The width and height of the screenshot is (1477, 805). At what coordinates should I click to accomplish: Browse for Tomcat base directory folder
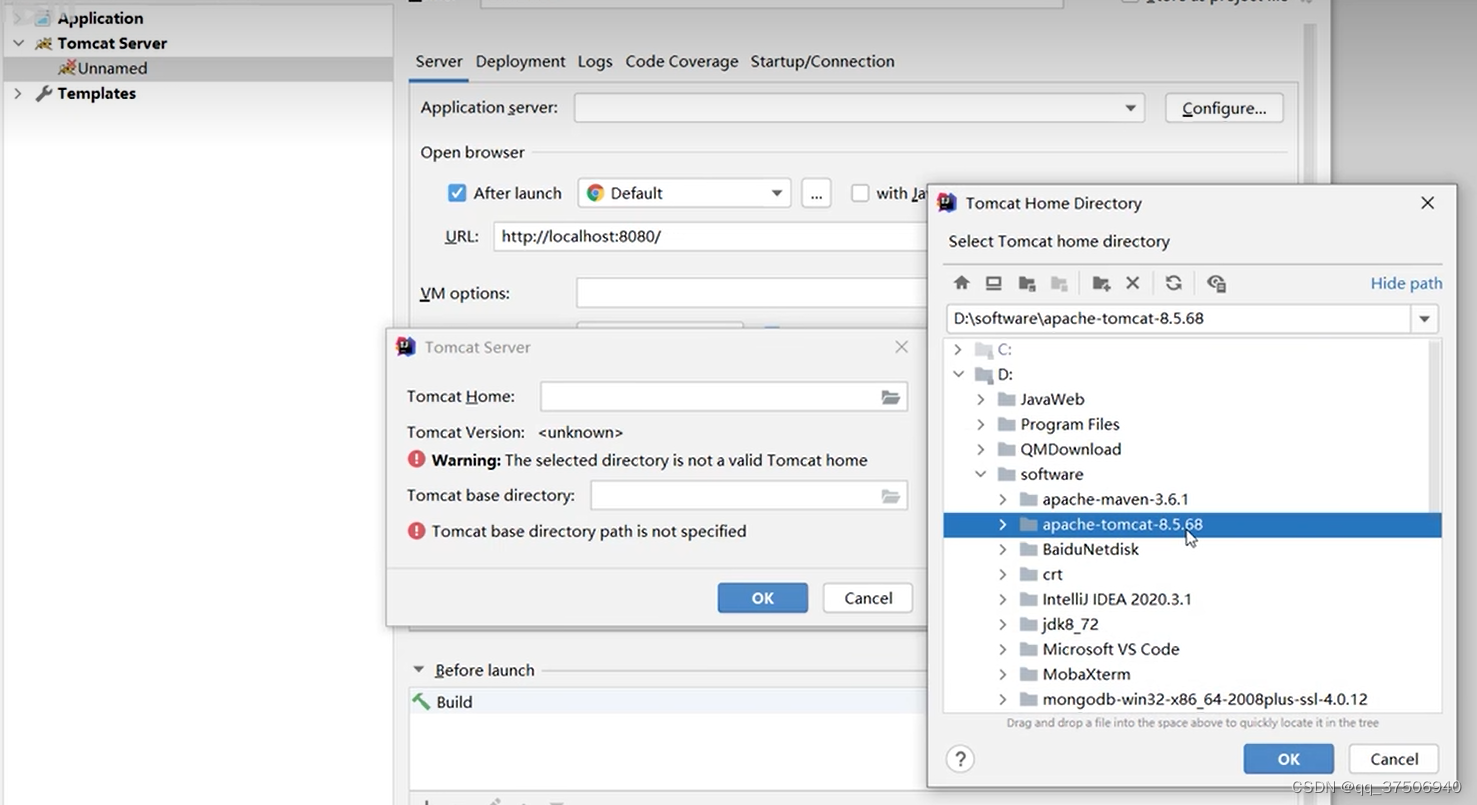pyautogui.click(x=890, y=496)
